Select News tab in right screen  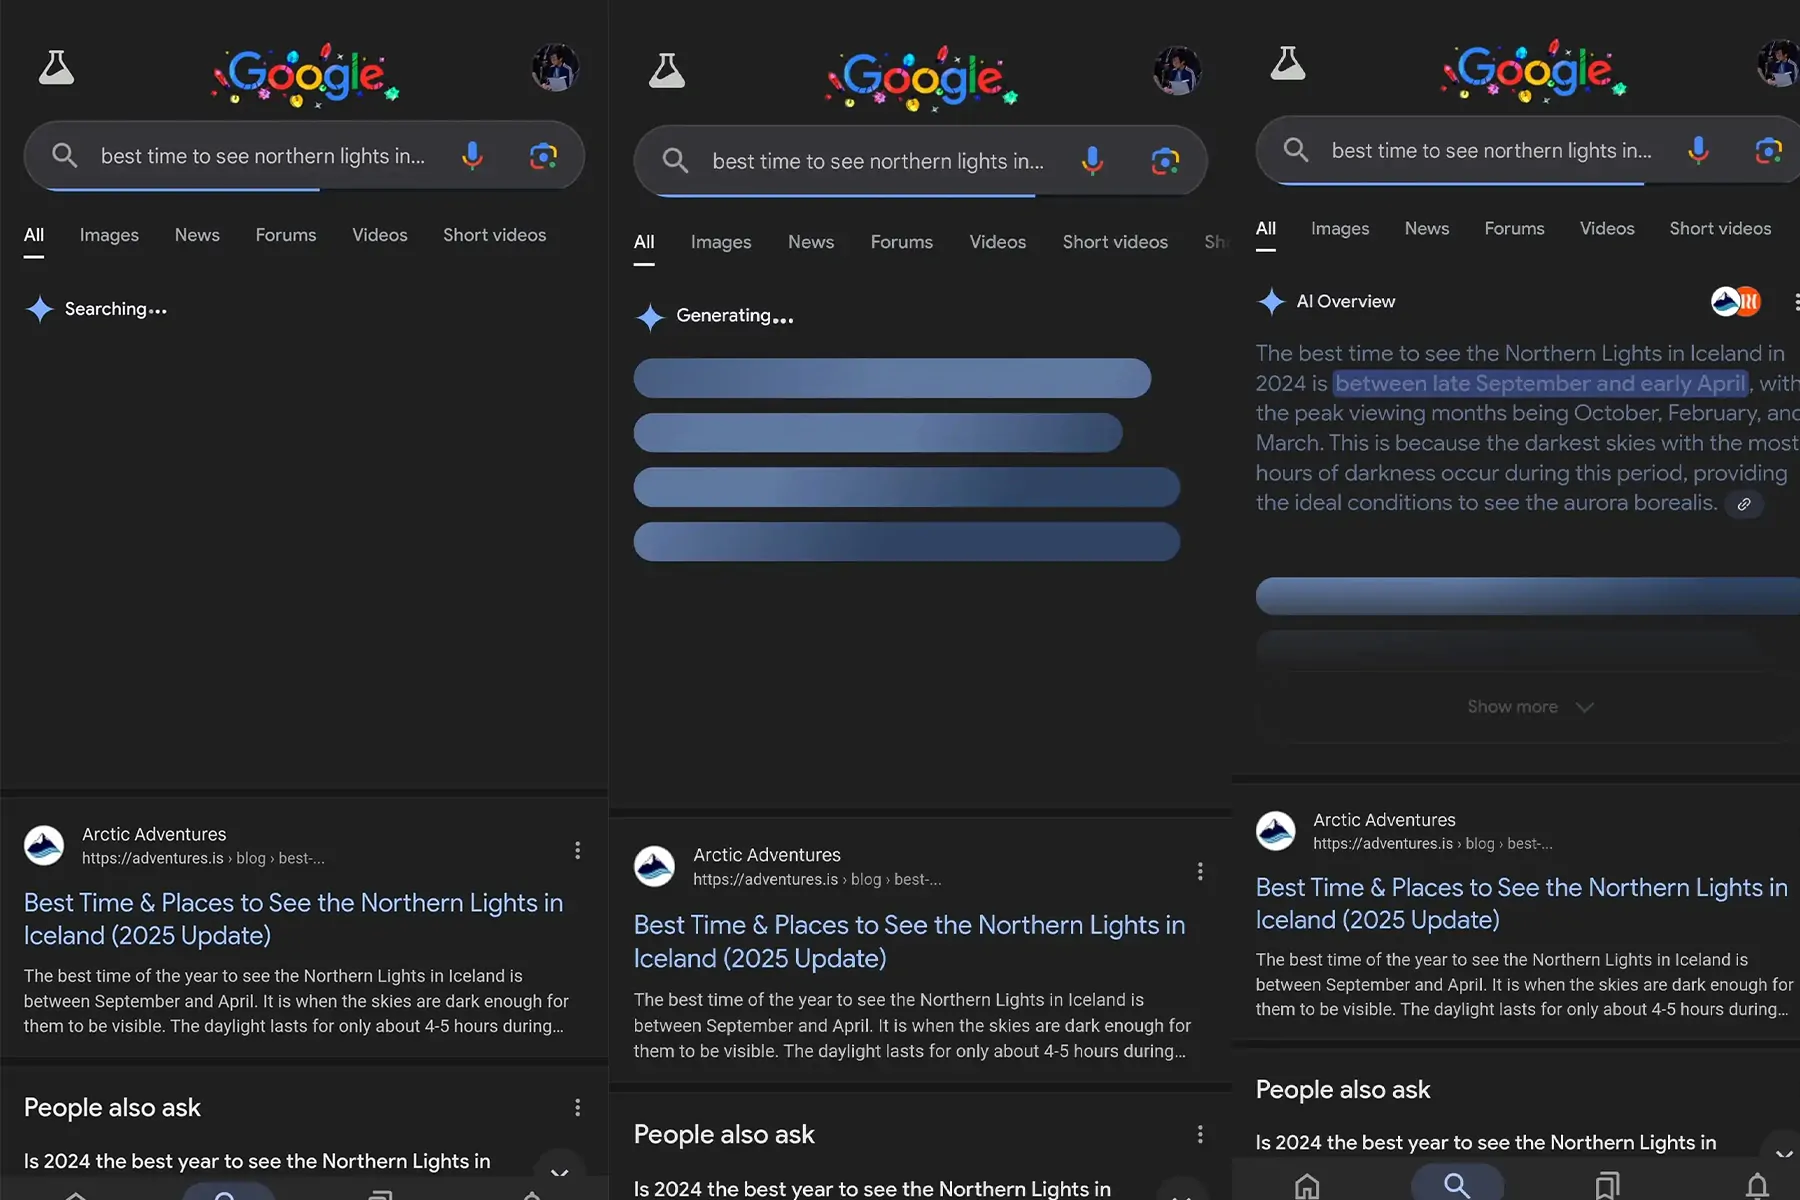click(x=1426, y=229)
